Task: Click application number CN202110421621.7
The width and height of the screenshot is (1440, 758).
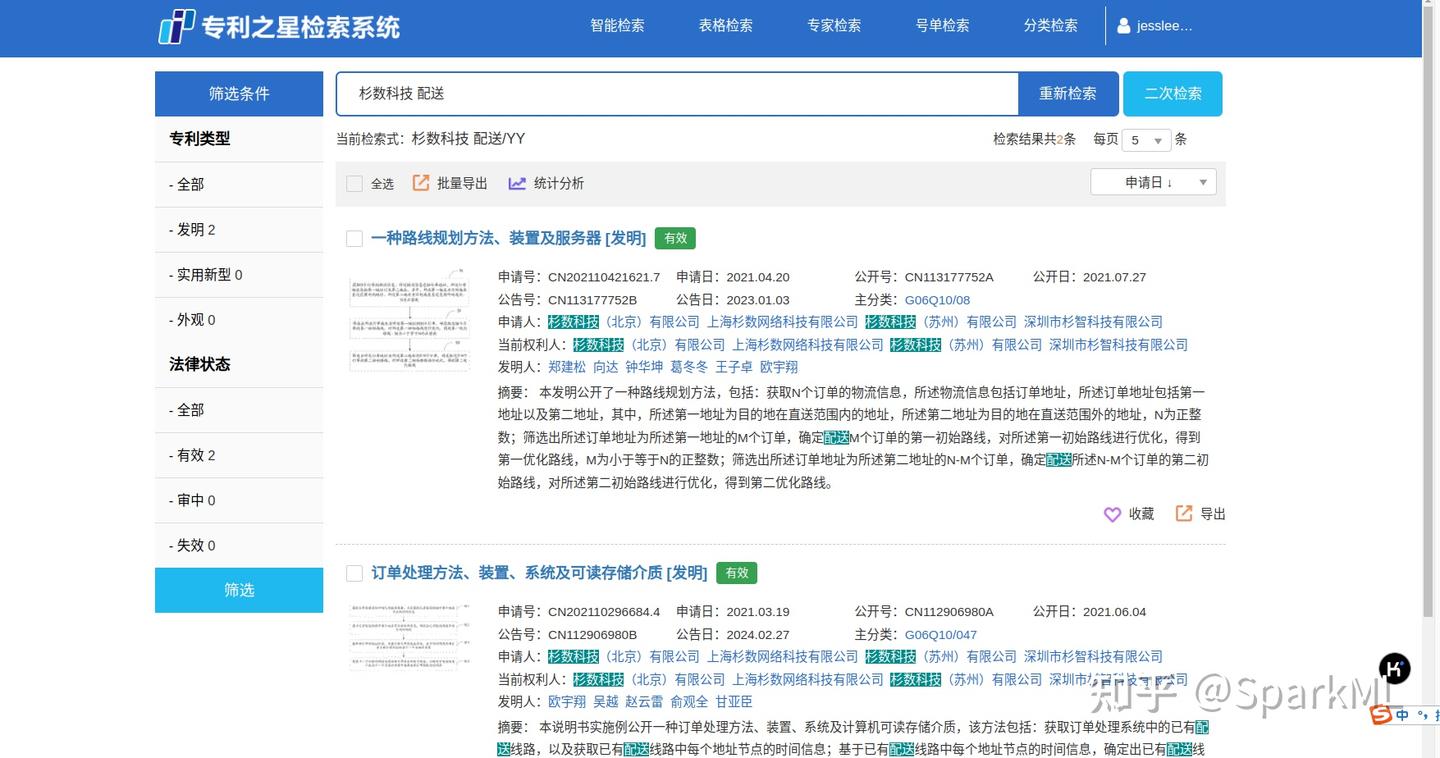Action: 604,277
